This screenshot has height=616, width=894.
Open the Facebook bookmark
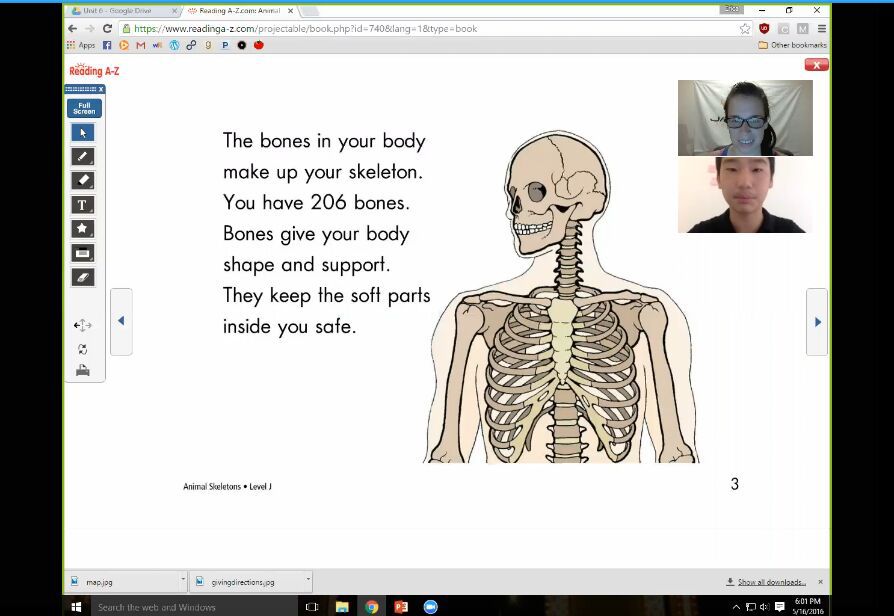(x=107, y=45)
